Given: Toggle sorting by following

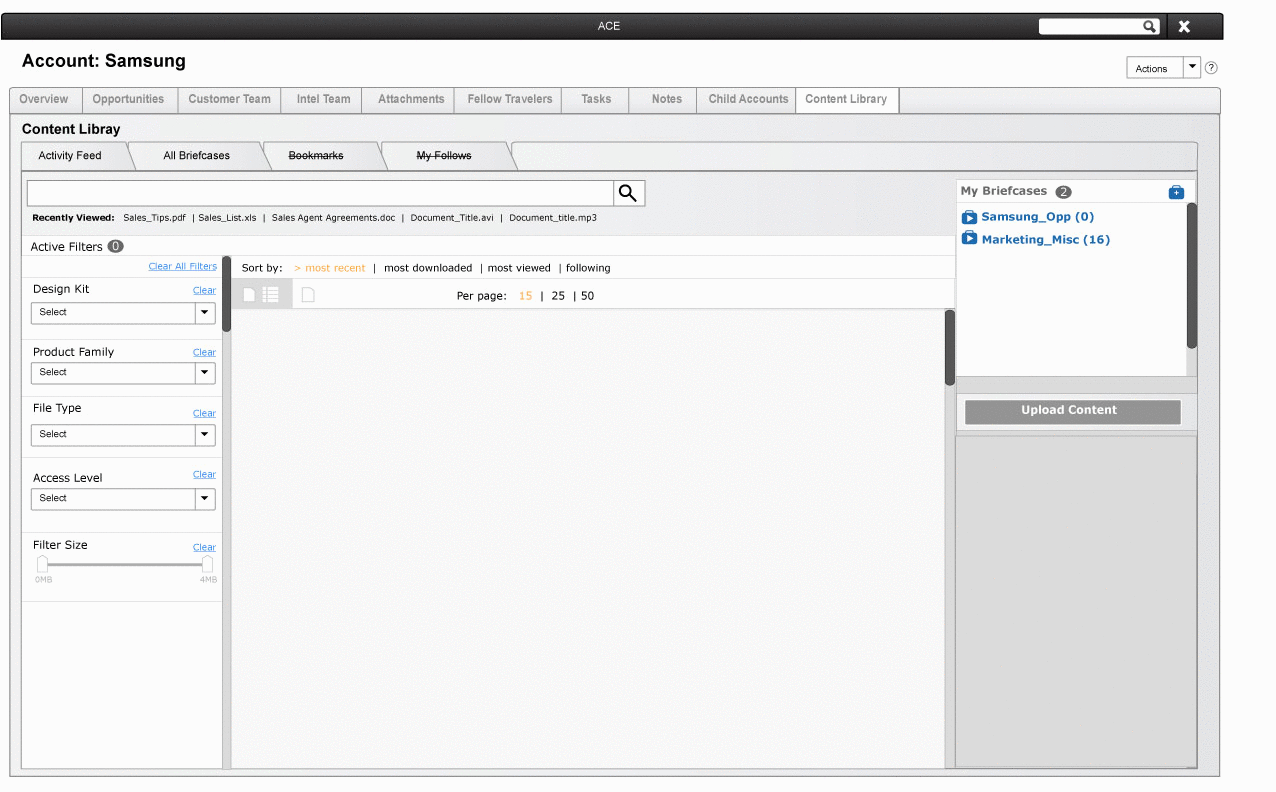Looking at the screenshot, I should click(x=588, y=268).
